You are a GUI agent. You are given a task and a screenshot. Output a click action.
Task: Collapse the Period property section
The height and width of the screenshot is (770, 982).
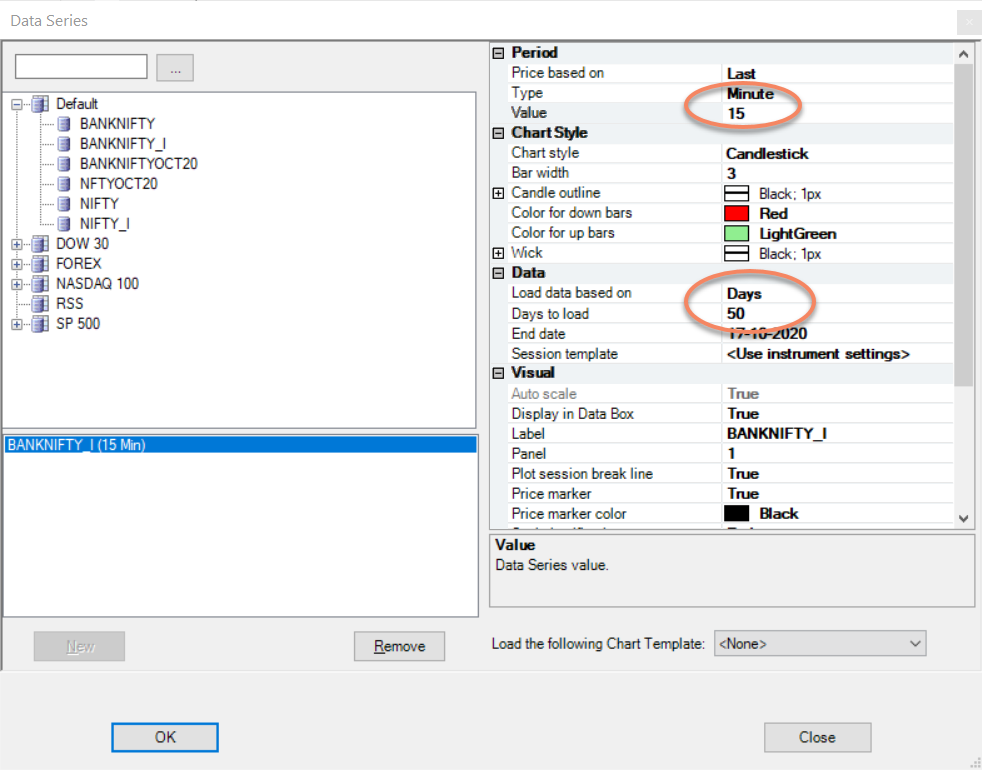click(x=499, y=53)
